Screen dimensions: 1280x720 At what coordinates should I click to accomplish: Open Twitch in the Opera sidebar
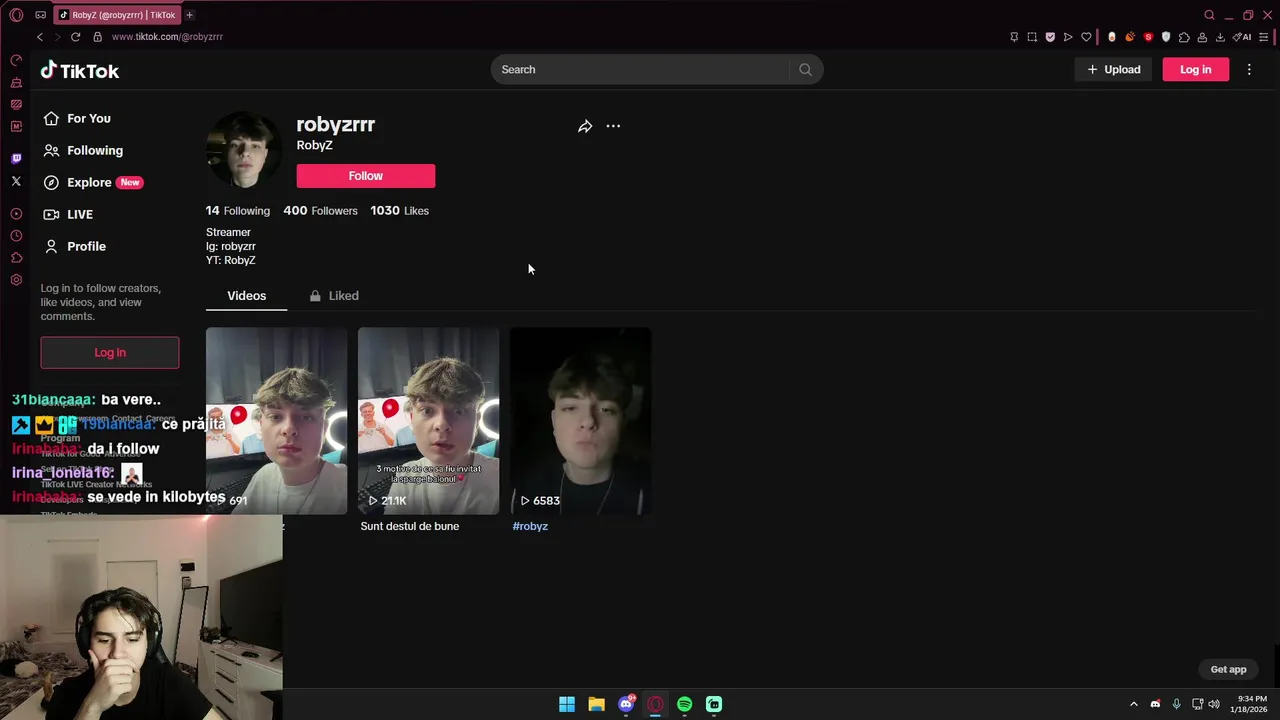(x=16, y=158)
